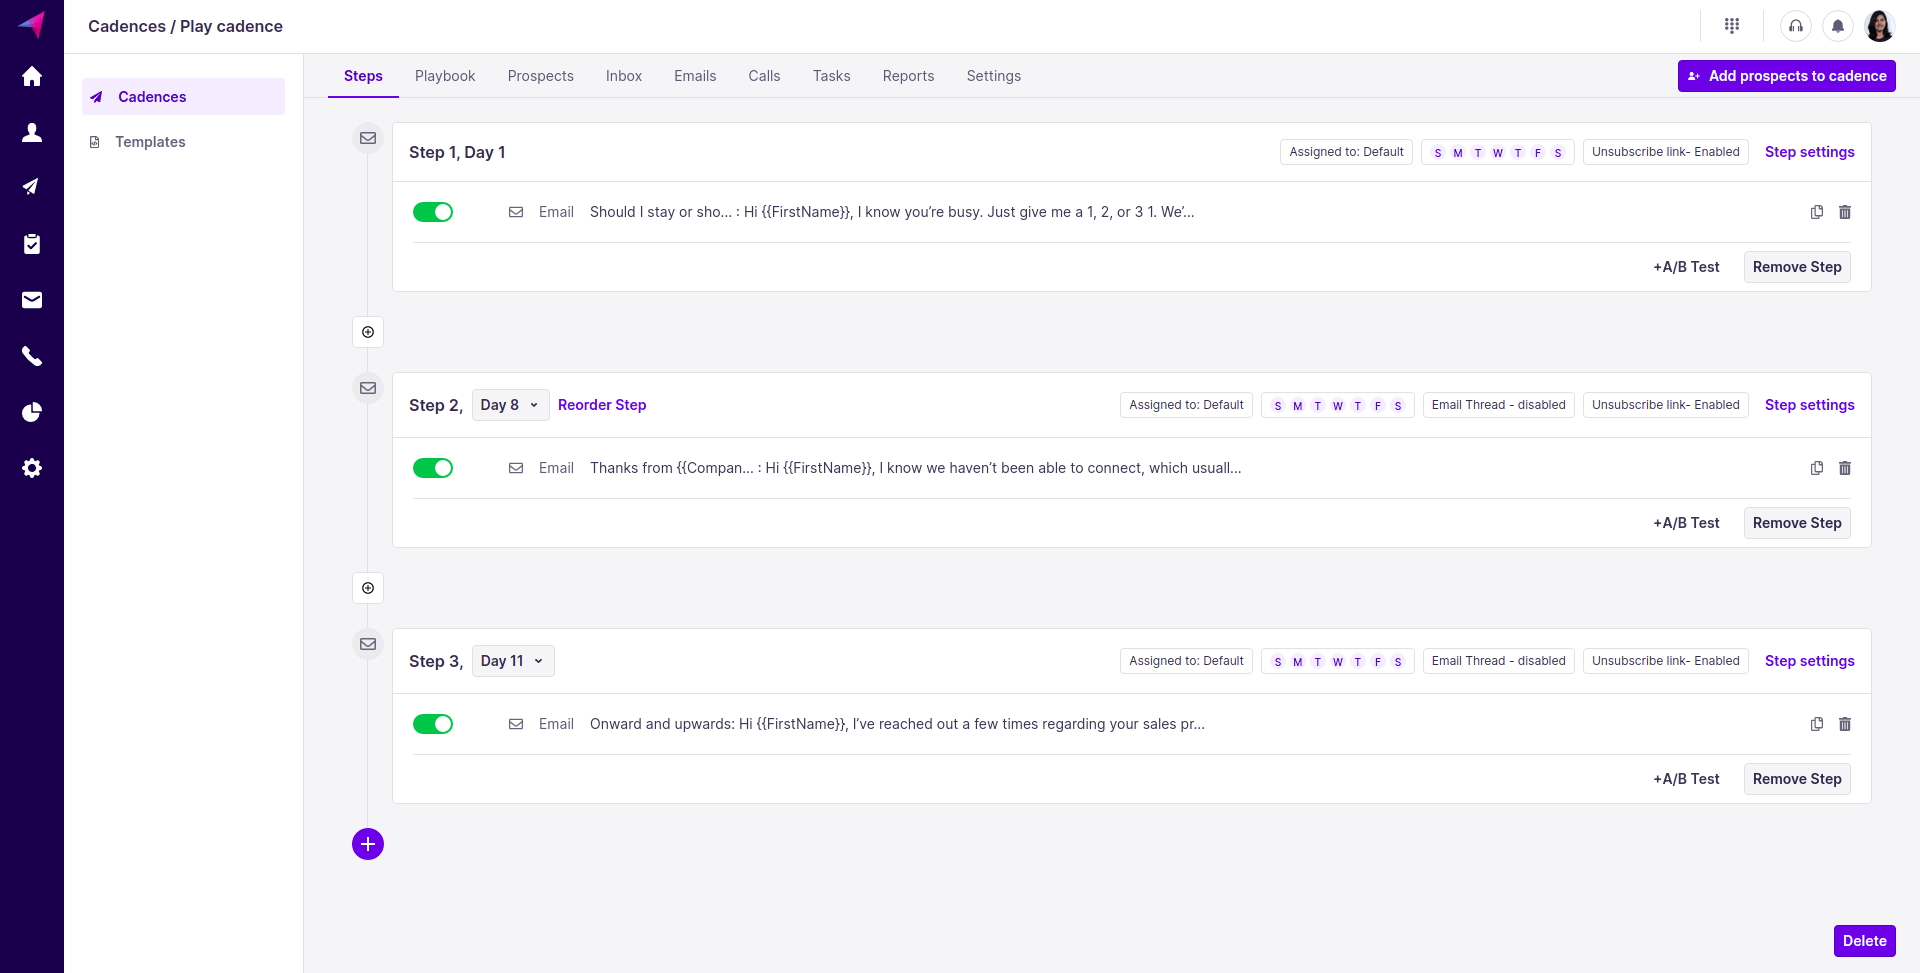Open the Reports tab
The image size is (1920, 973).
[908, 76]
